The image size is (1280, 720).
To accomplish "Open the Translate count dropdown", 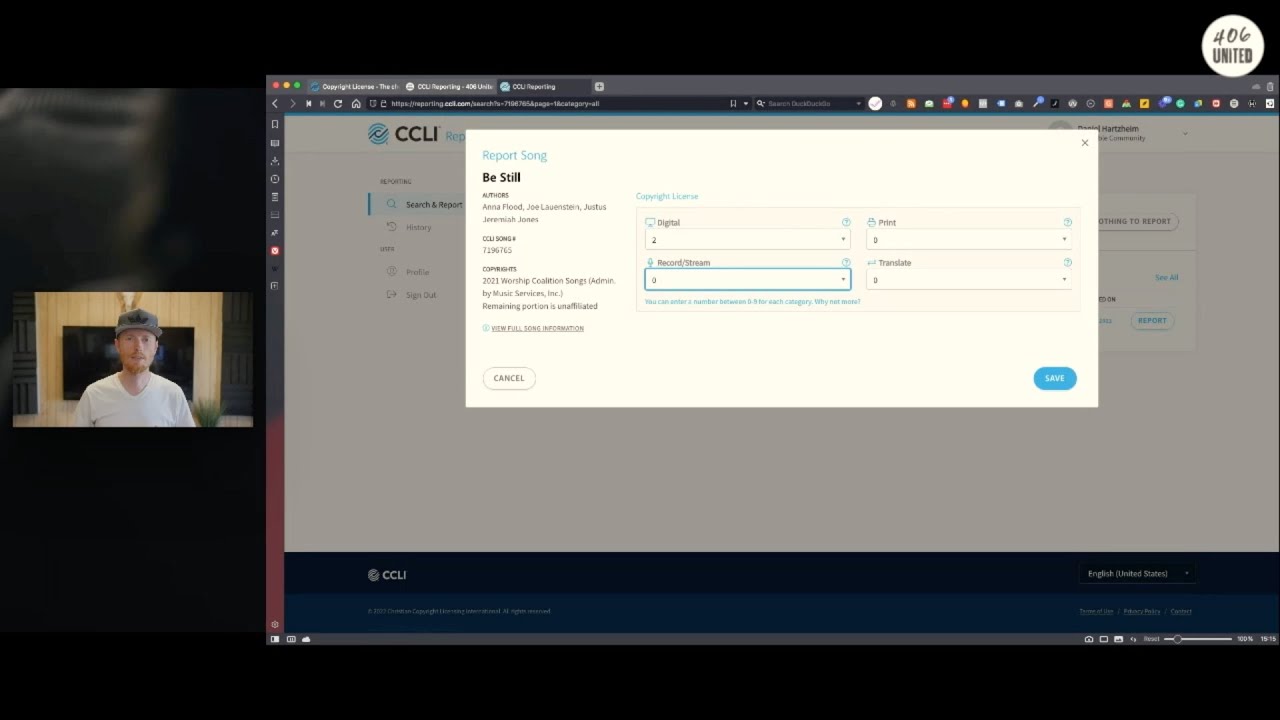I will coord(968,280).
